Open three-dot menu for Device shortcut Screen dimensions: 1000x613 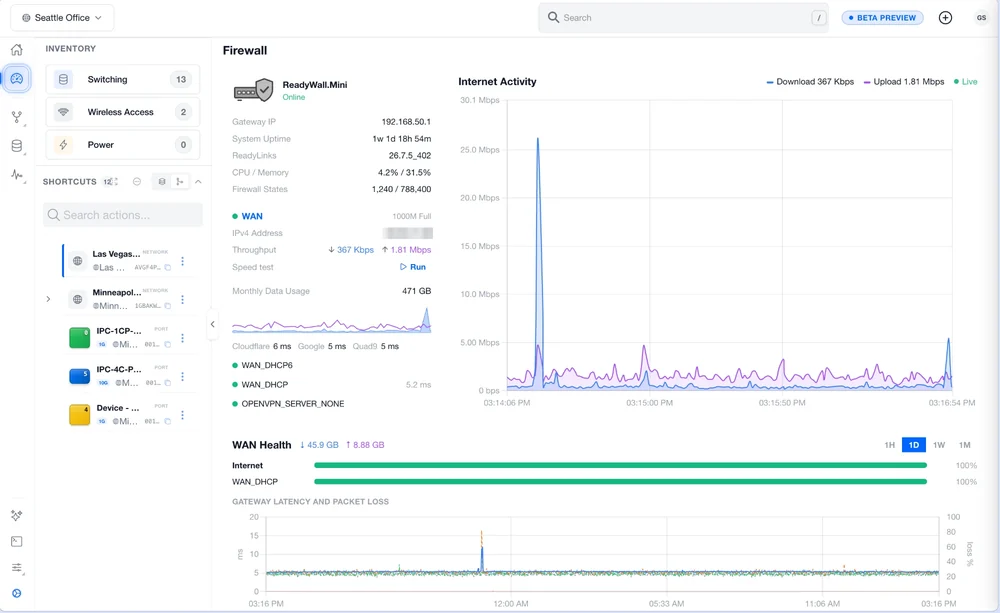pos(182,415)
